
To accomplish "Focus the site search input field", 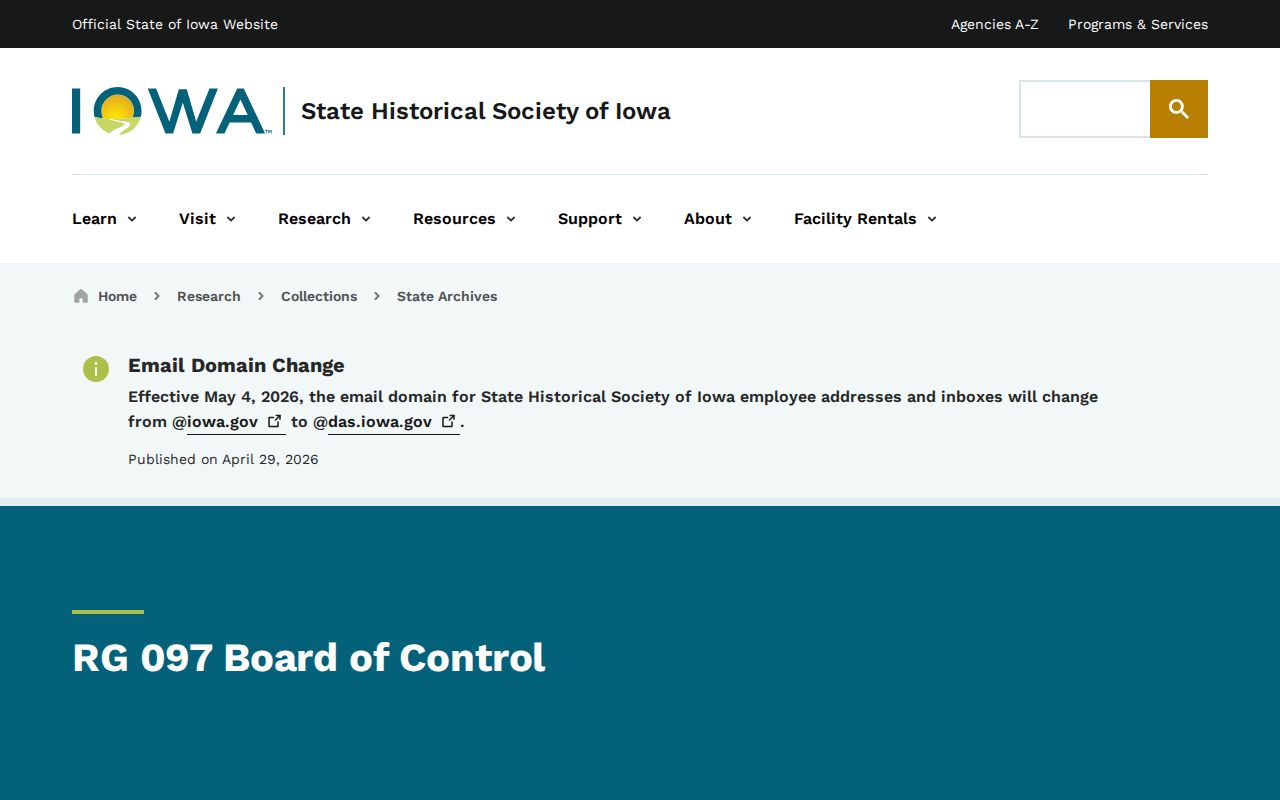I will [x=1085, y=109].
